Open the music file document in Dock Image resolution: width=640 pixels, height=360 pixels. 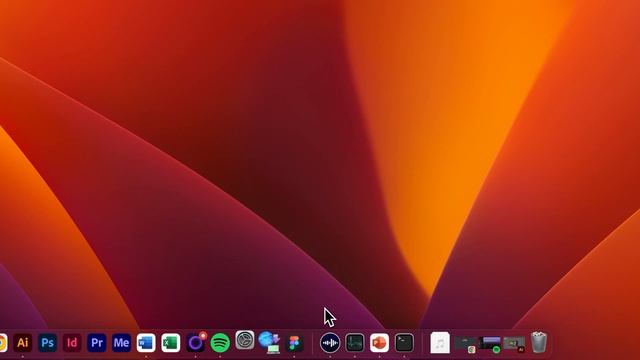(x=440, y=342)
